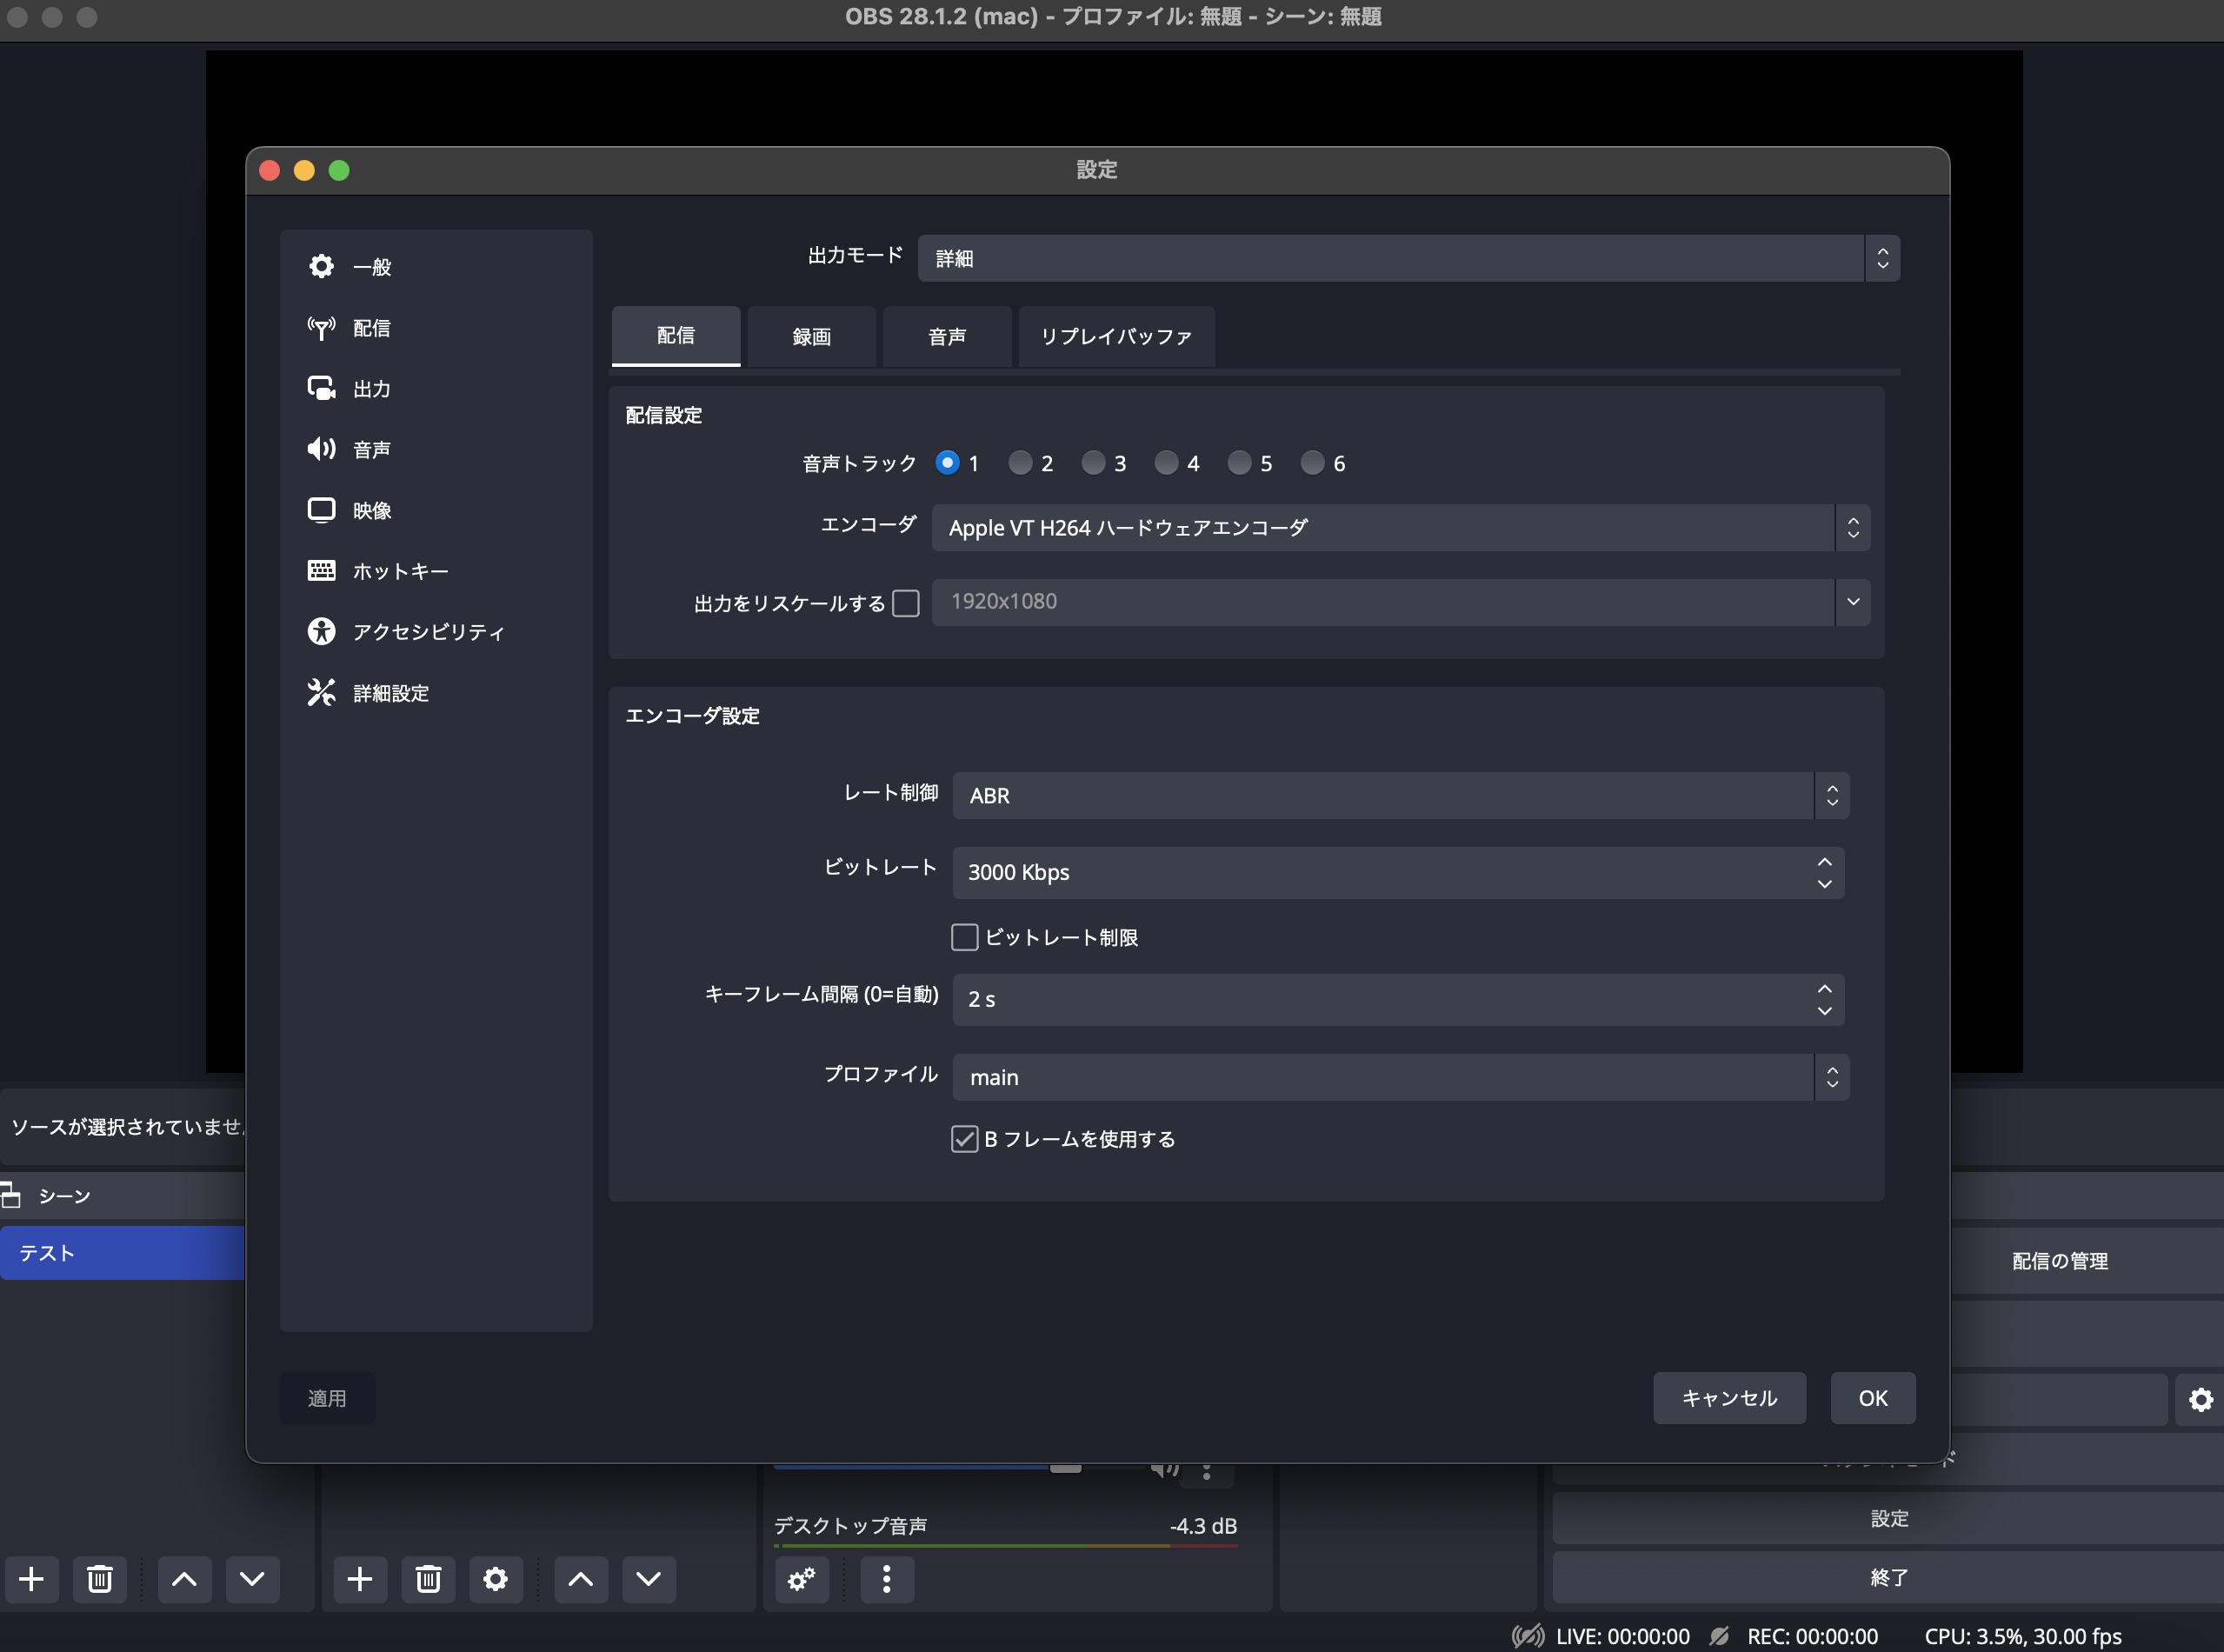Image resolution: width=2224 pixels, height=1652 pixels.
Task: Open エンコーダ dropdown Apple VT H264
Action: 1400,527
